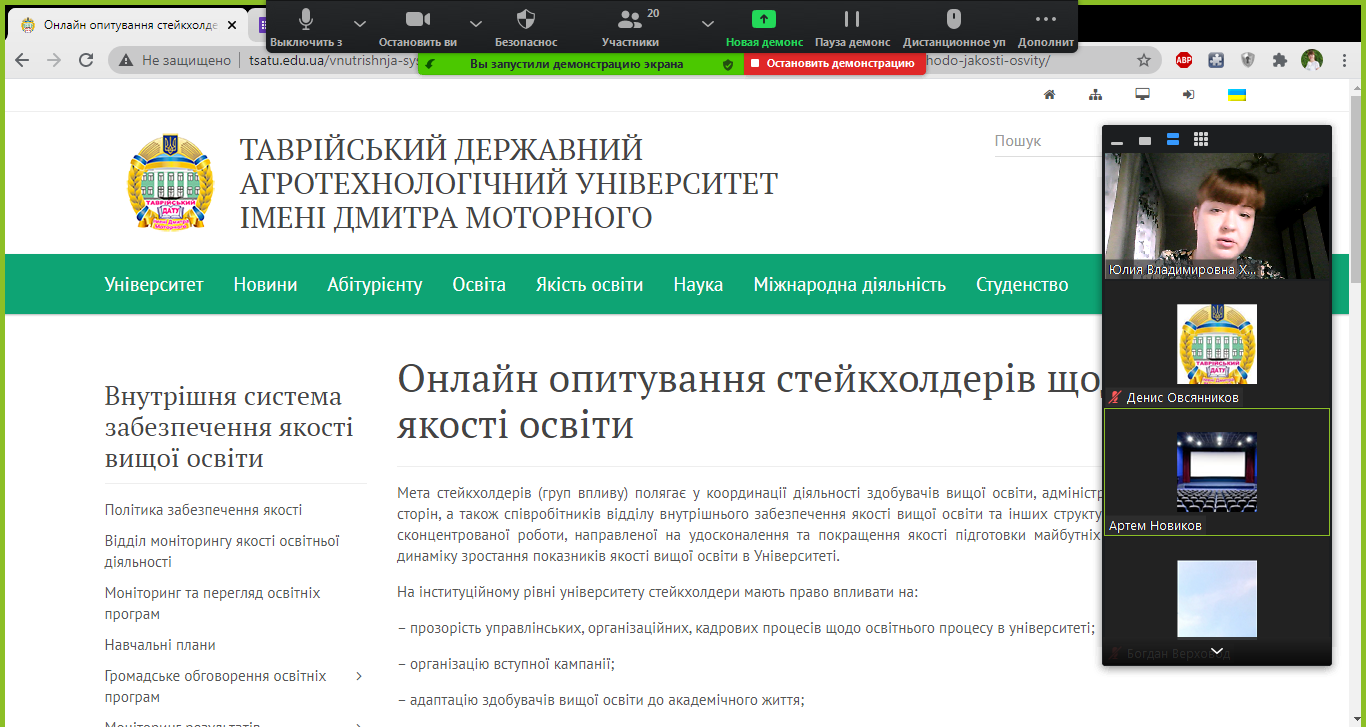1366x727 pixels.
Task: Switch video panel to grid view
Action: coord(1201,140)
